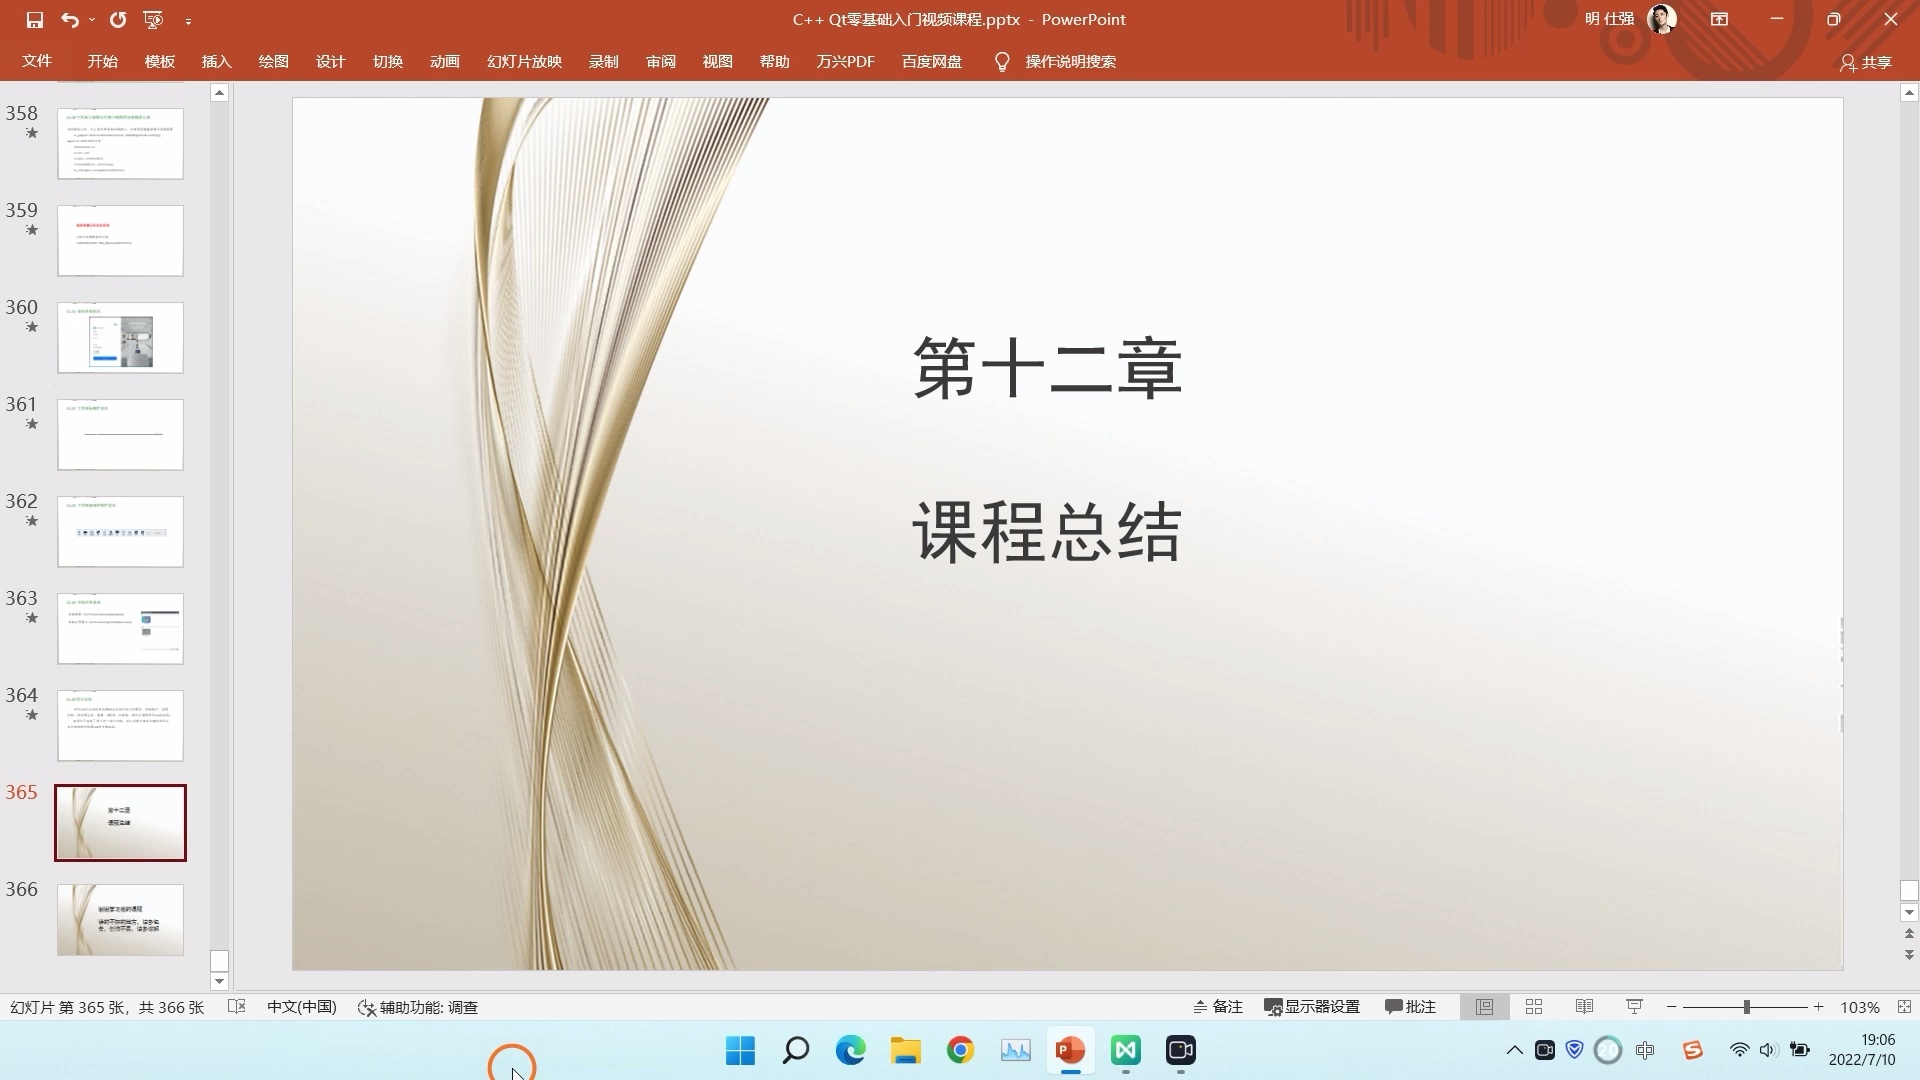Click 中文(中国) language status button

click(301, 1007)
